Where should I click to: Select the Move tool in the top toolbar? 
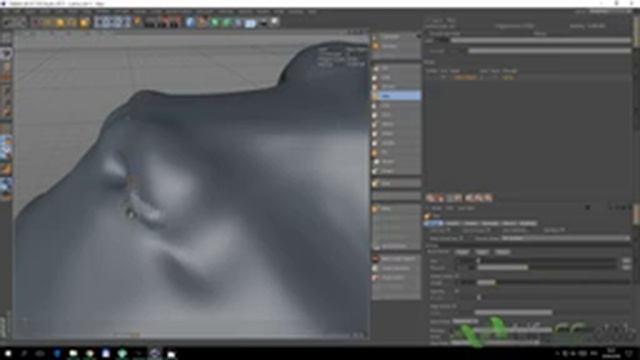click(48, 22)
